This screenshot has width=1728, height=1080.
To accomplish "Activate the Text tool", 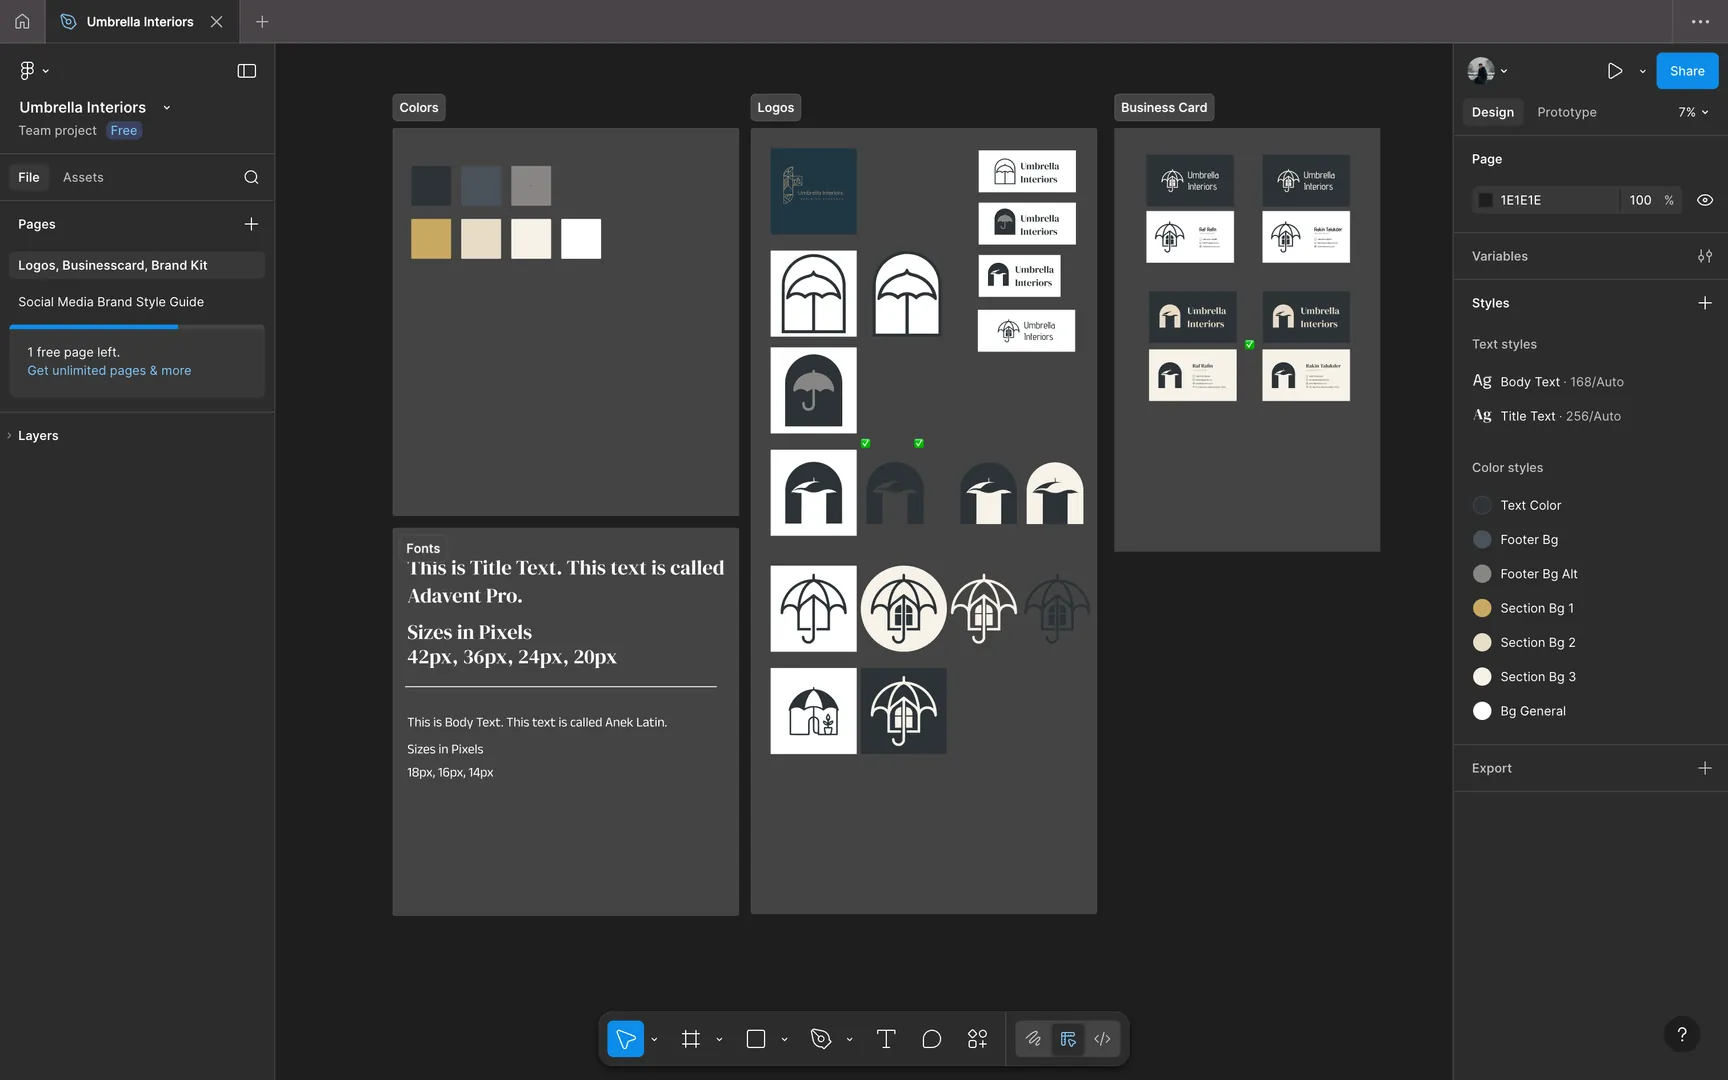I will coord(886,1039).
